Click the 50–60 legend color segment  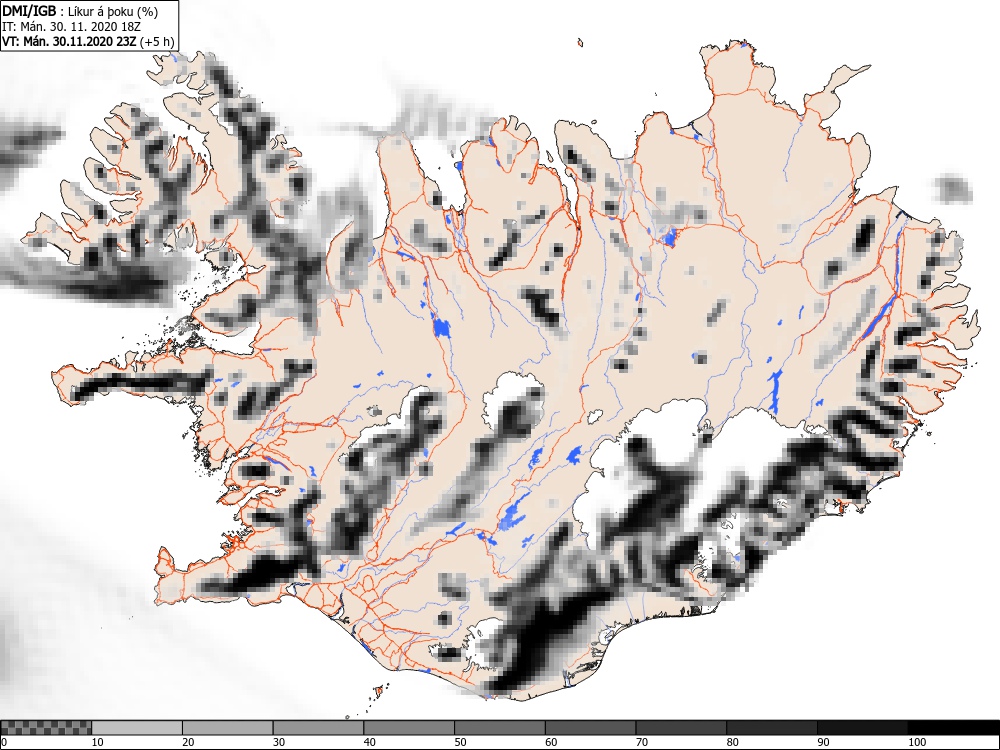point(499,728)
